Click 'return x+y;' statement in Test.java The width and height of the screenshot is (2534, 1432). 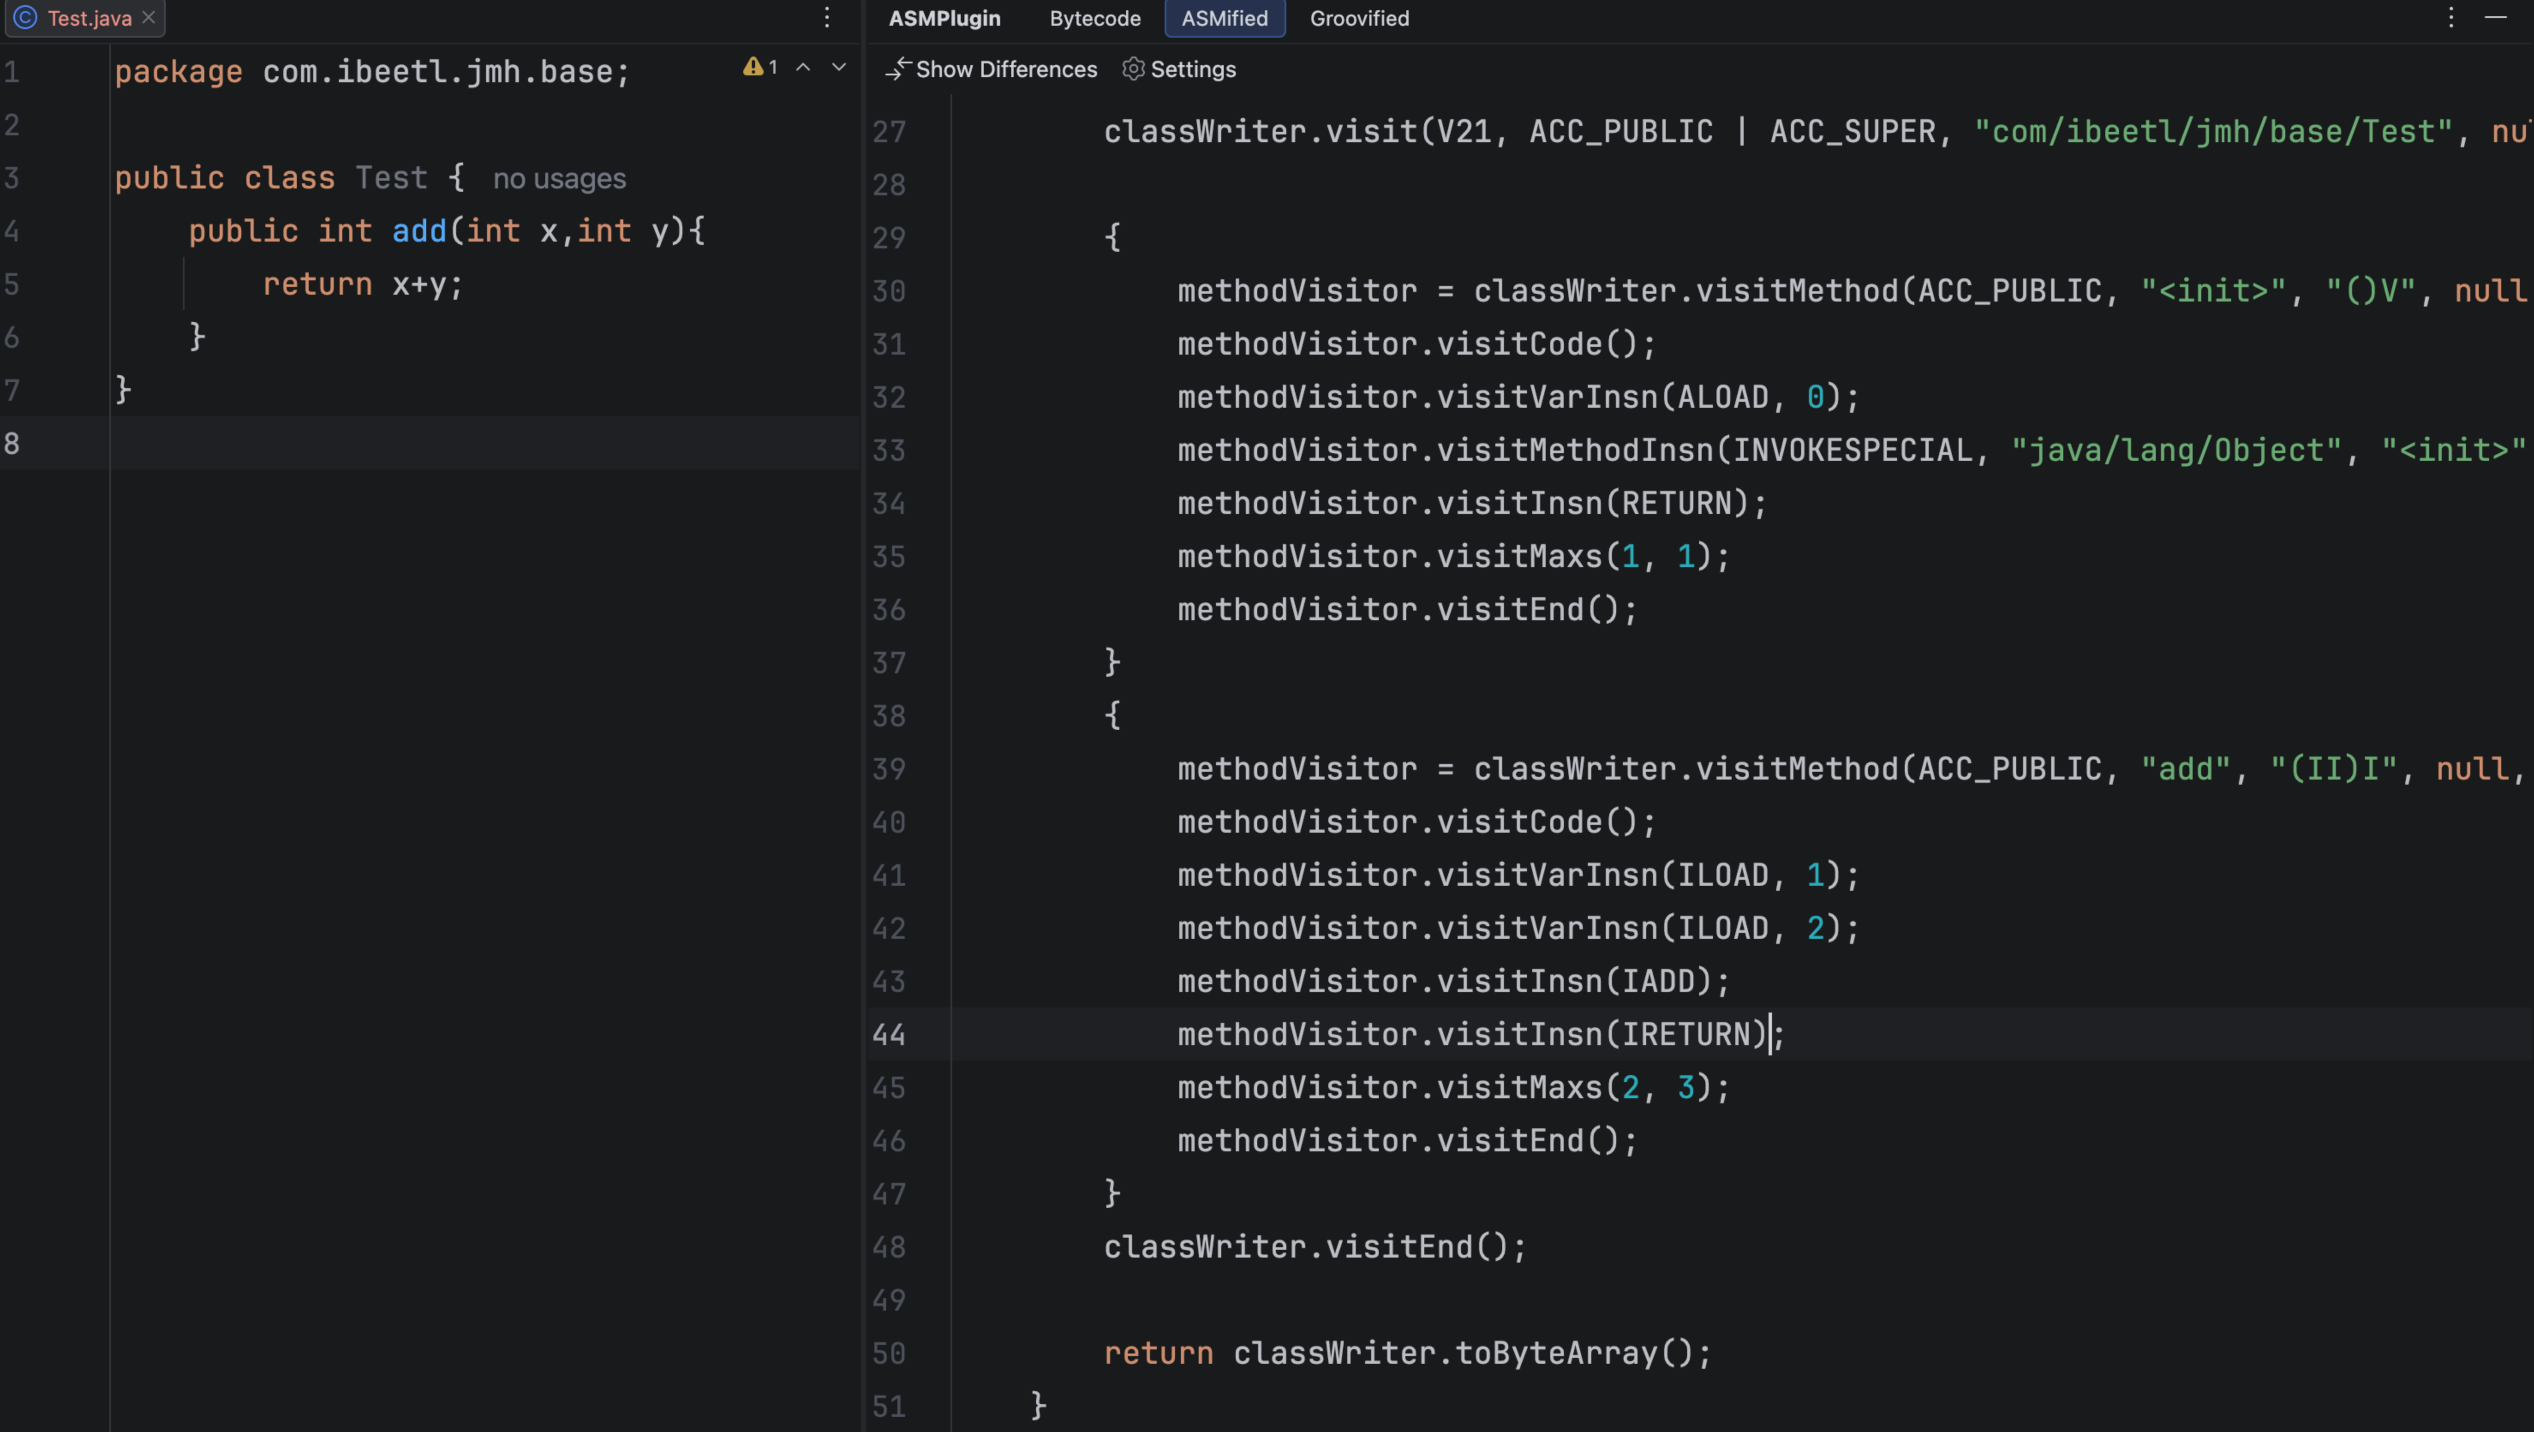pos(362,285)
